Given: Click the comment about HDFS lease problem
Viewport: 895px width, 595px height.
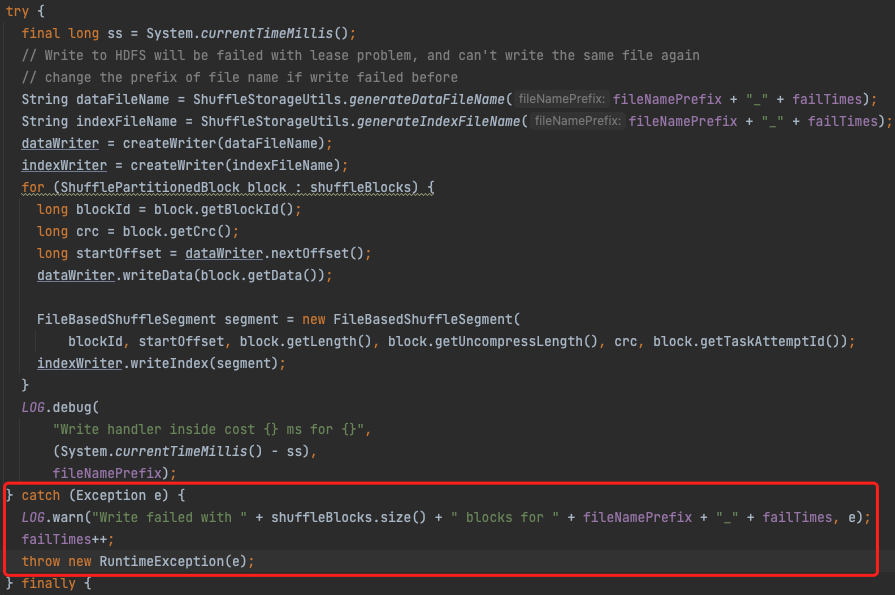Looking at the screenshot, I should click(360, 55).
